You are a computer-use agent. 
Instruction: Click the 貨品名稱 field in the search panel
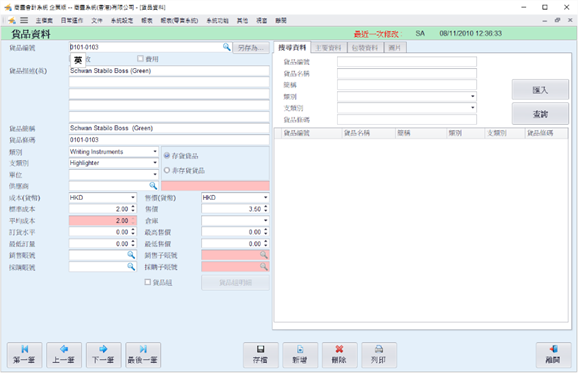pos(407,73)
